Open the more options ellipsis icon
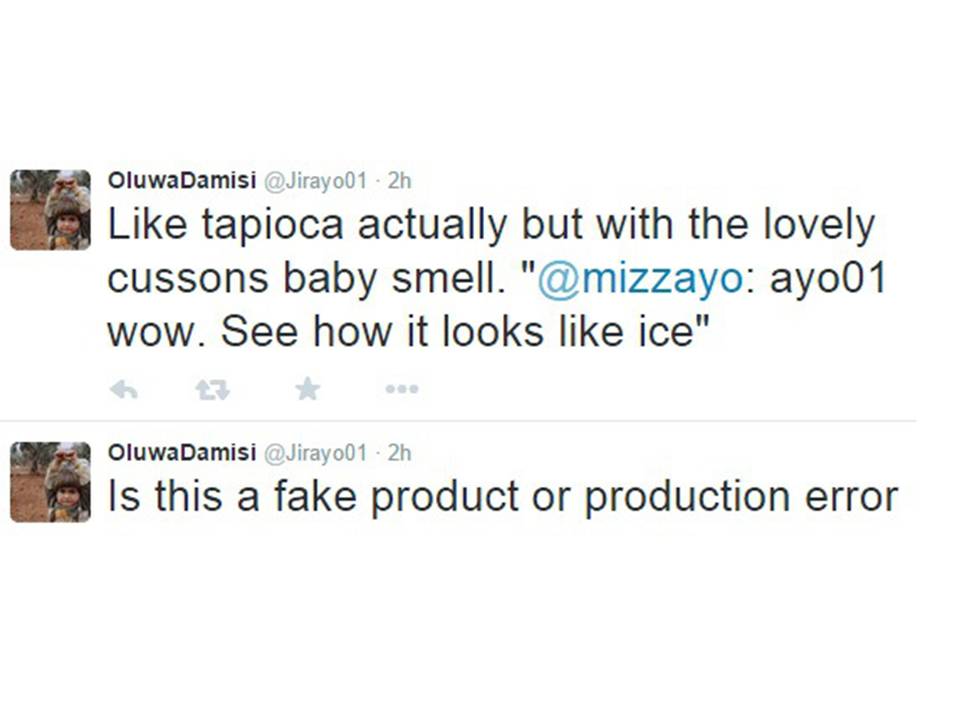Viewport: 960px width, 720px height. (x=401, y=390)
